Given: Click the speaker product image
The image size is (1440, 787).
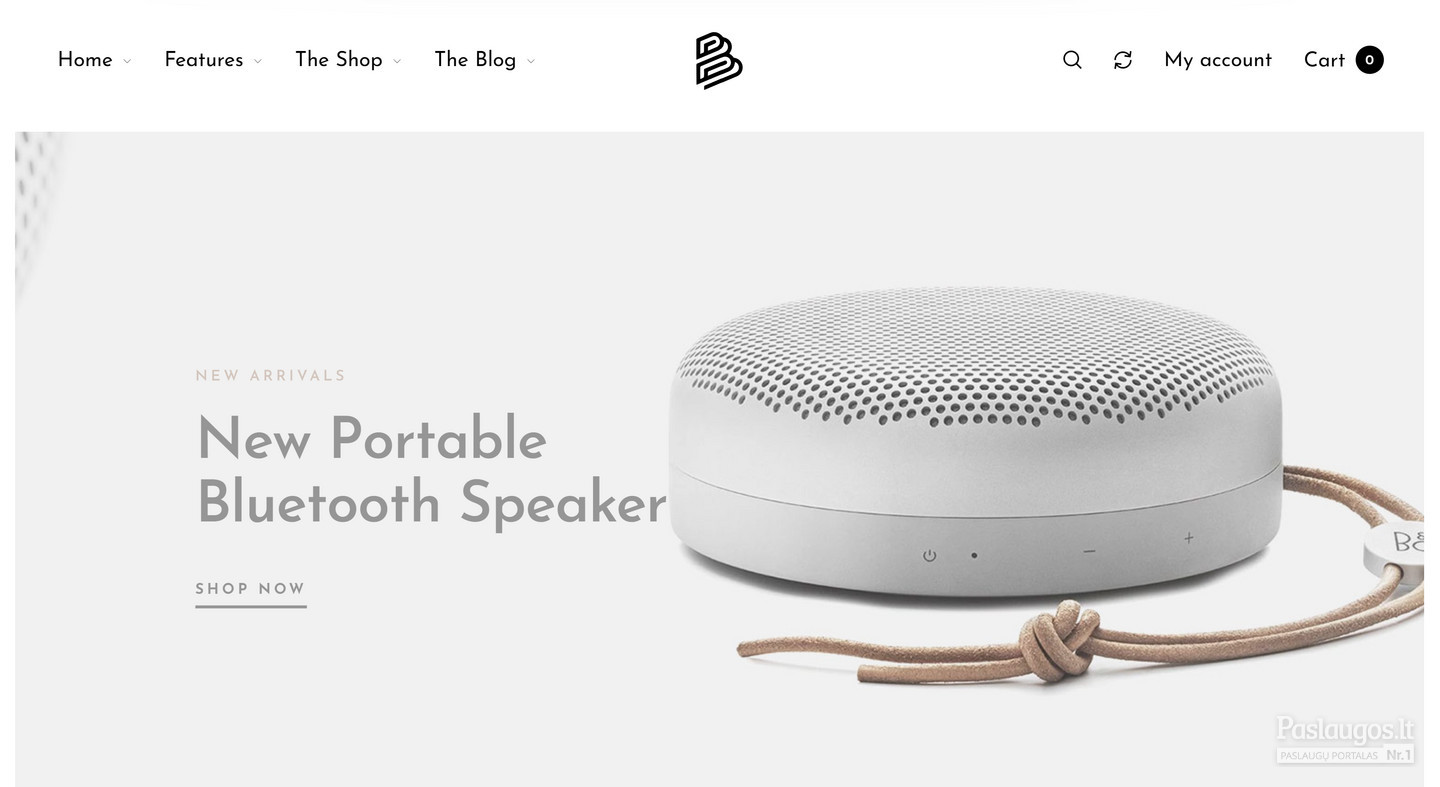Looking at the screenshot, I should [x=1045, y=480].
